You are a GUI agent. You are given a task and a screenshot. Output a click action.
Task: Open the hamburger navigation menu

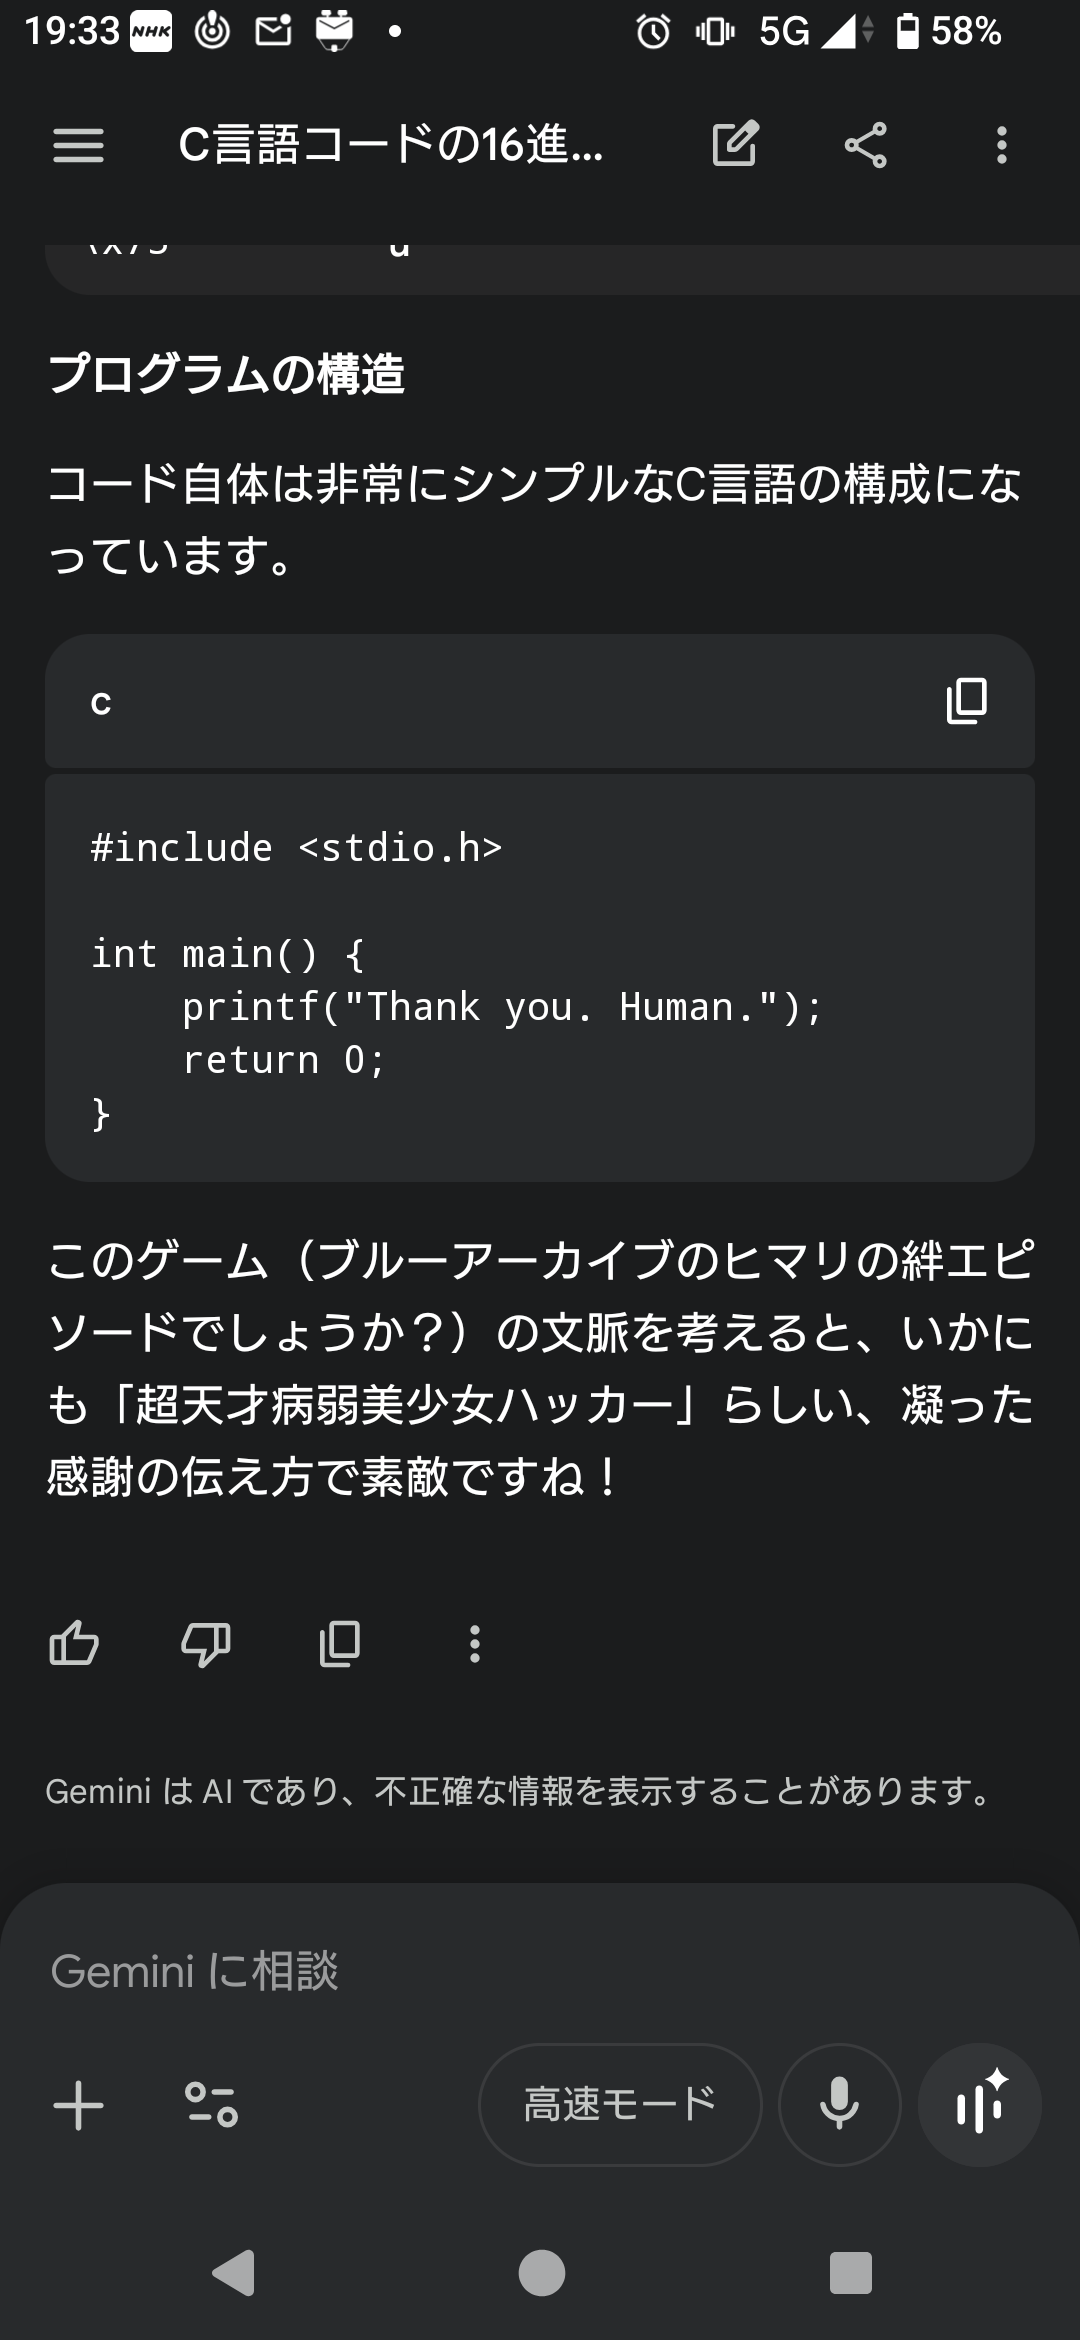[x=78, y=146]
